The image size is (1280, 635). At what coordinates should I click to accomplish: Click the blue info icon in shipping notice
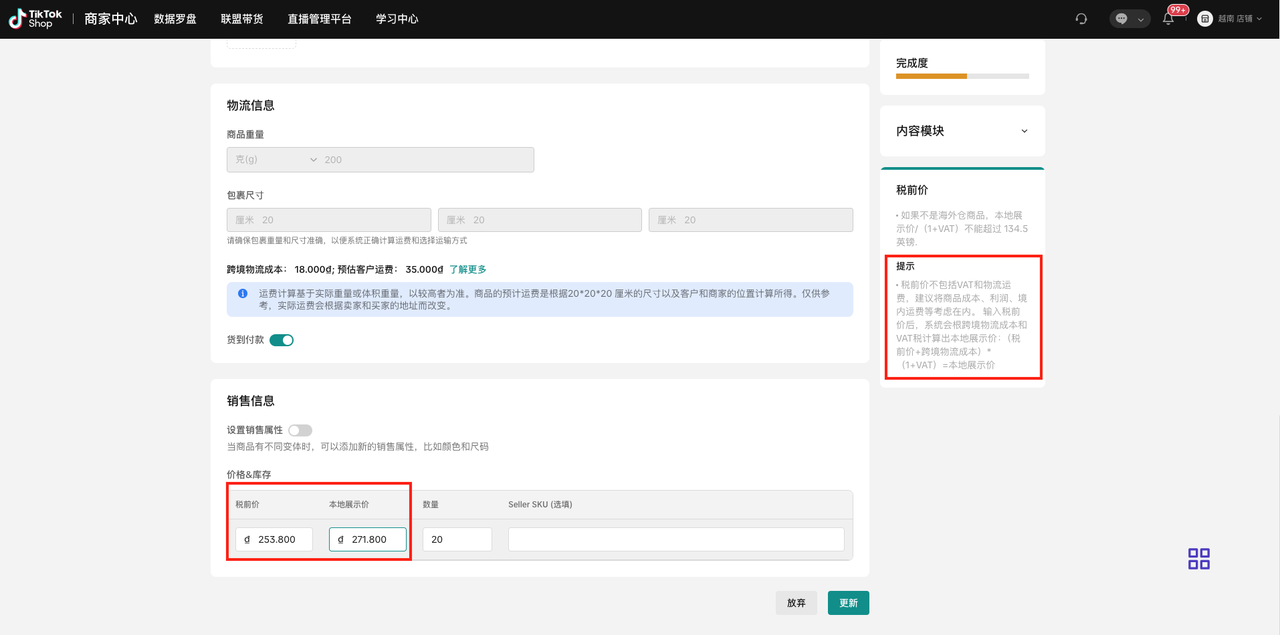pos(243,294)
